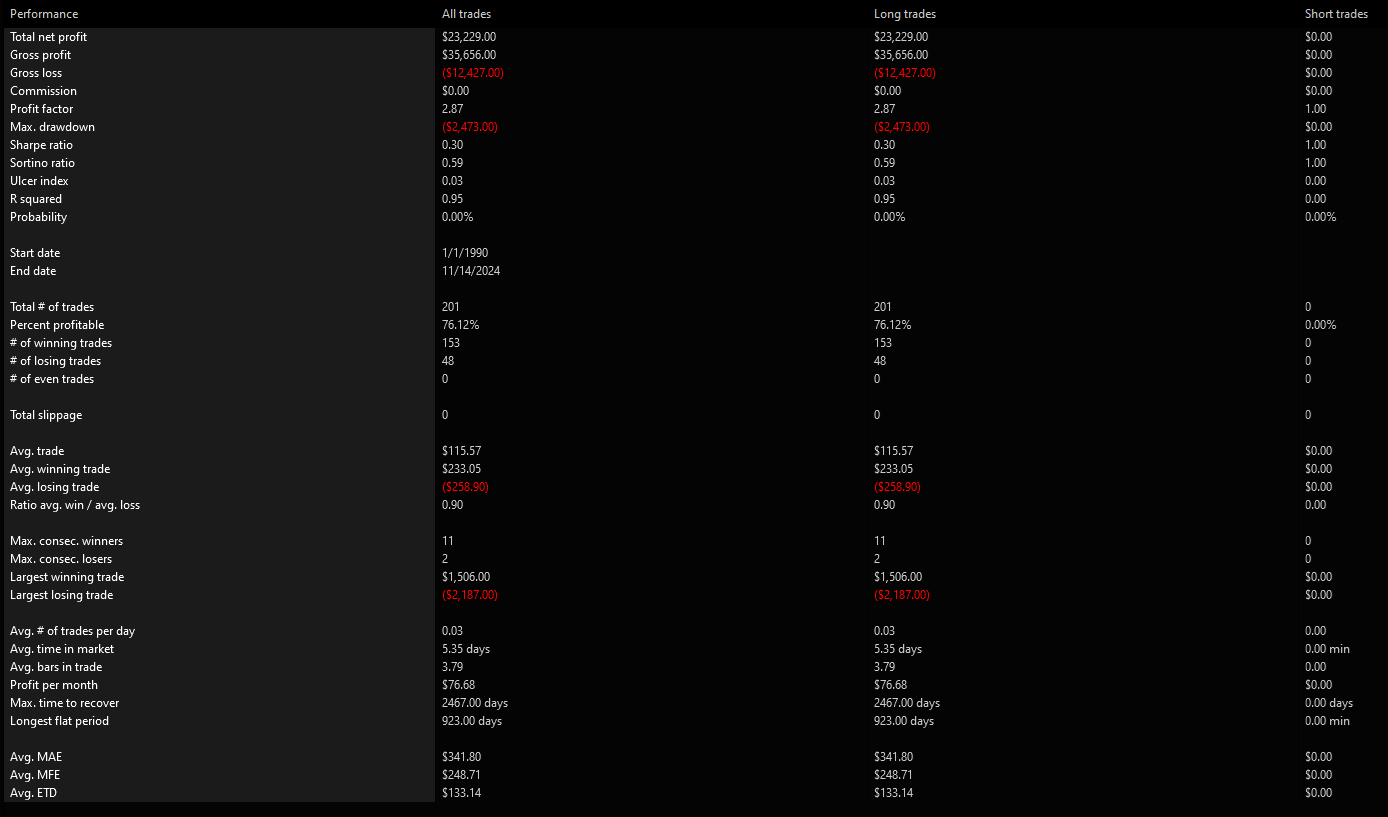Click 153 in the Long trades column
Viewport: 1388px width, 817px height.
coord(883,343)
